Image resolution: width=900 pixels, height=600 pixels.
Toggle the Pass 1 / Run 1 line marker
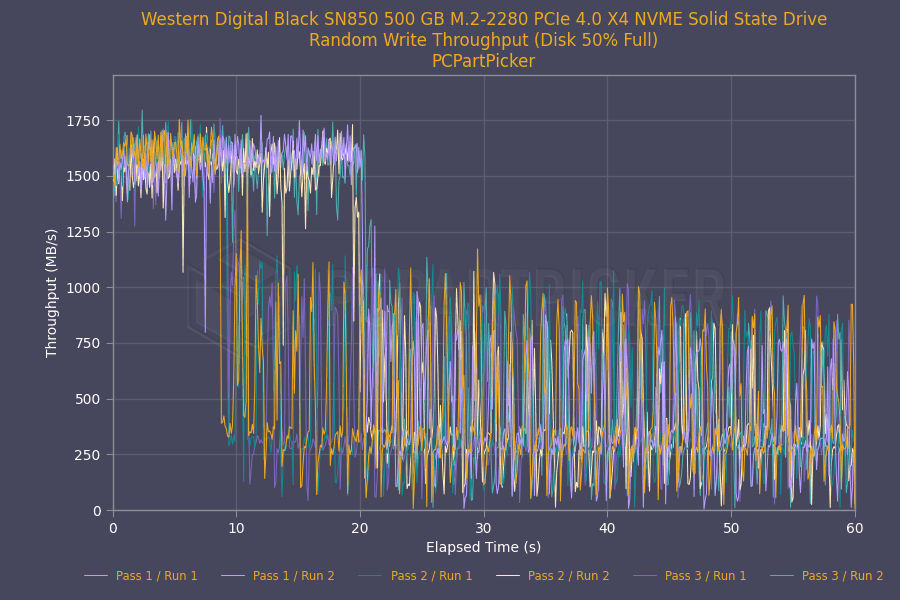tap(96, 575)
